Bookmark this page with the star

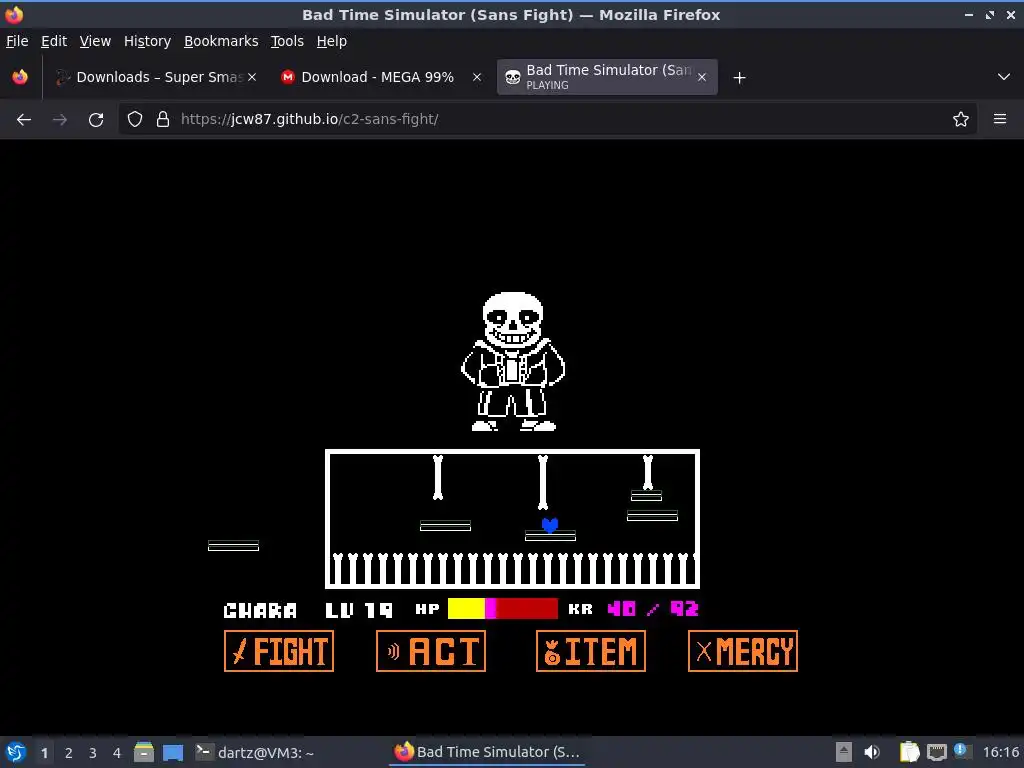tap(961, 119)
